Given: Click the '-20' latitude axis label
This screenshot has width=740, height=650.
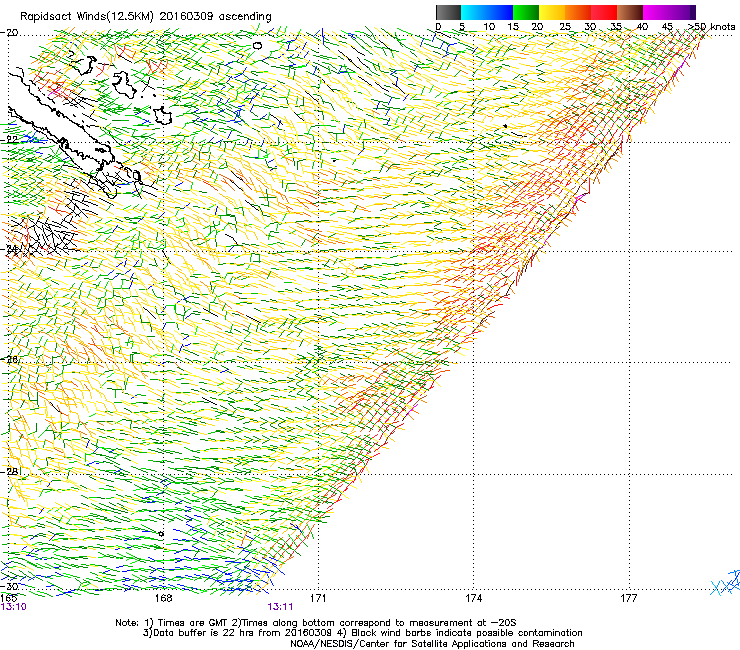Looking at the screenshot, I should (x=10, y=33).
